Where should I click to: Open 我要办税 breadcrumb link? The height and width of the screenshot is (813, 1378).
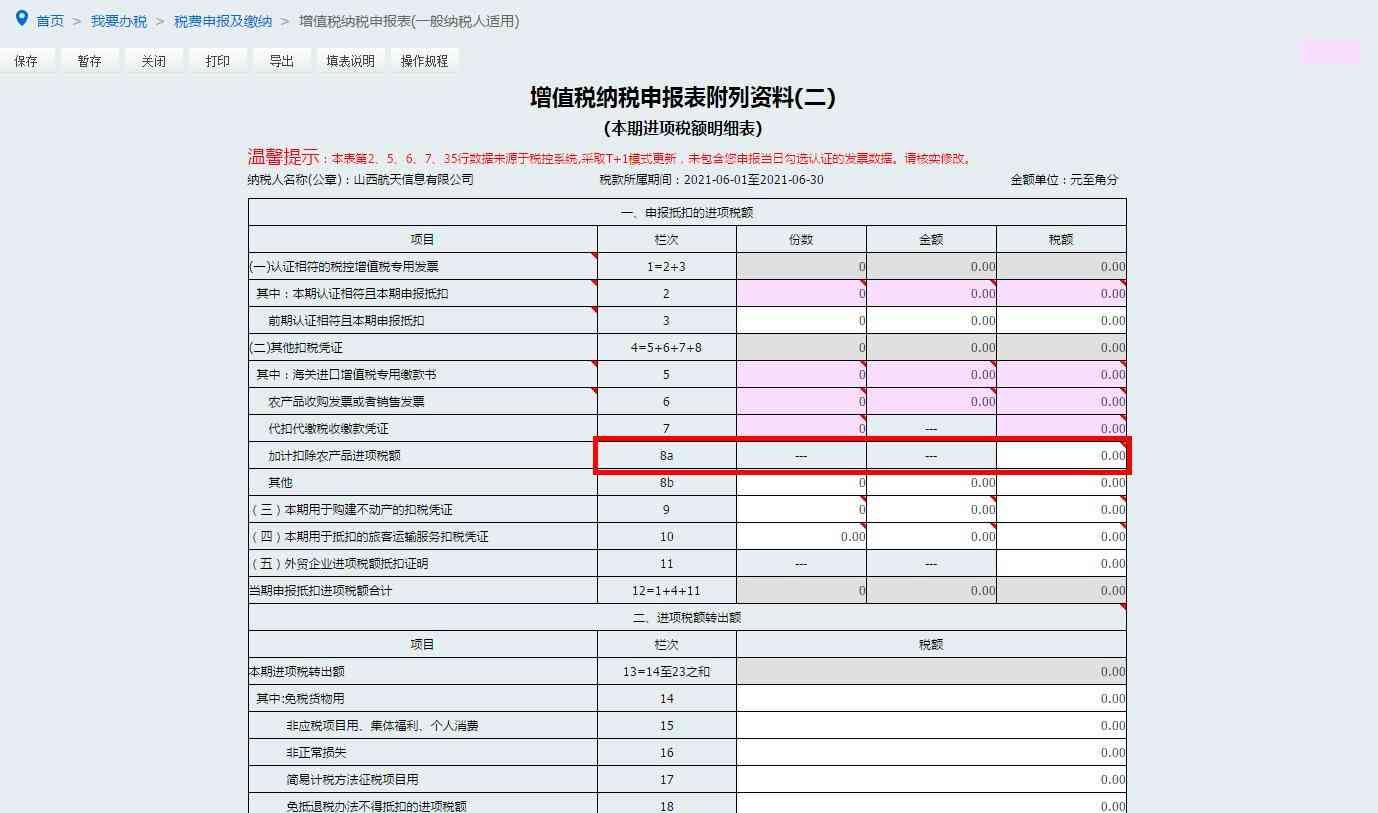[118, 21]
